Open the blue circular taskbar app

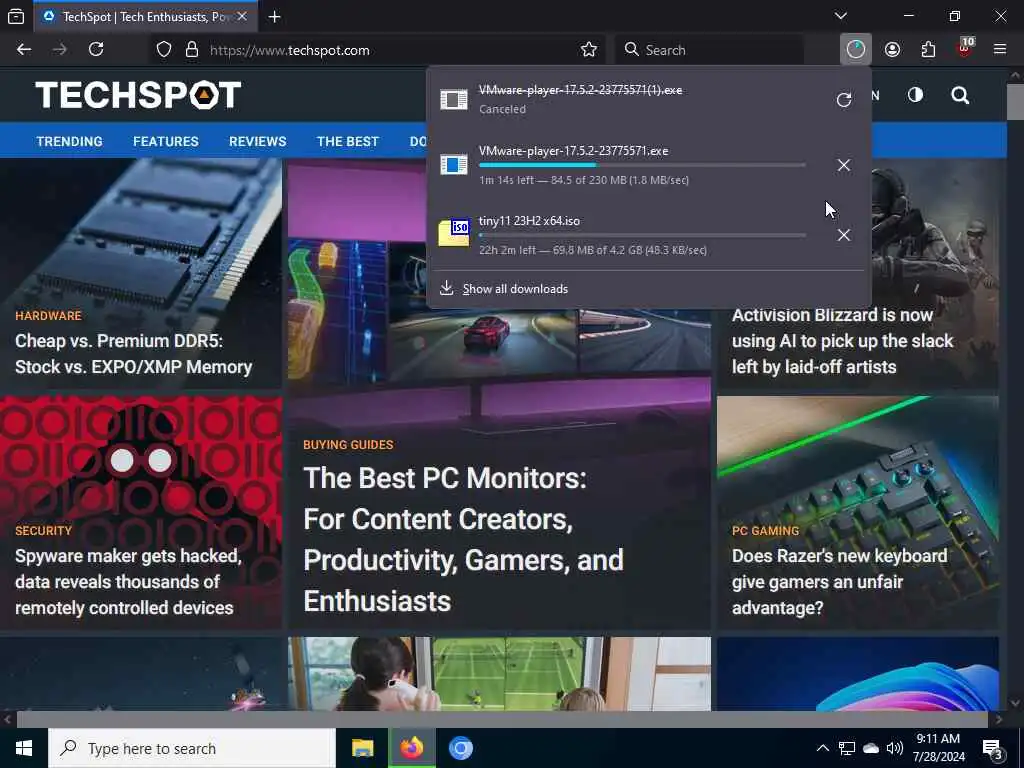point(460,748)
